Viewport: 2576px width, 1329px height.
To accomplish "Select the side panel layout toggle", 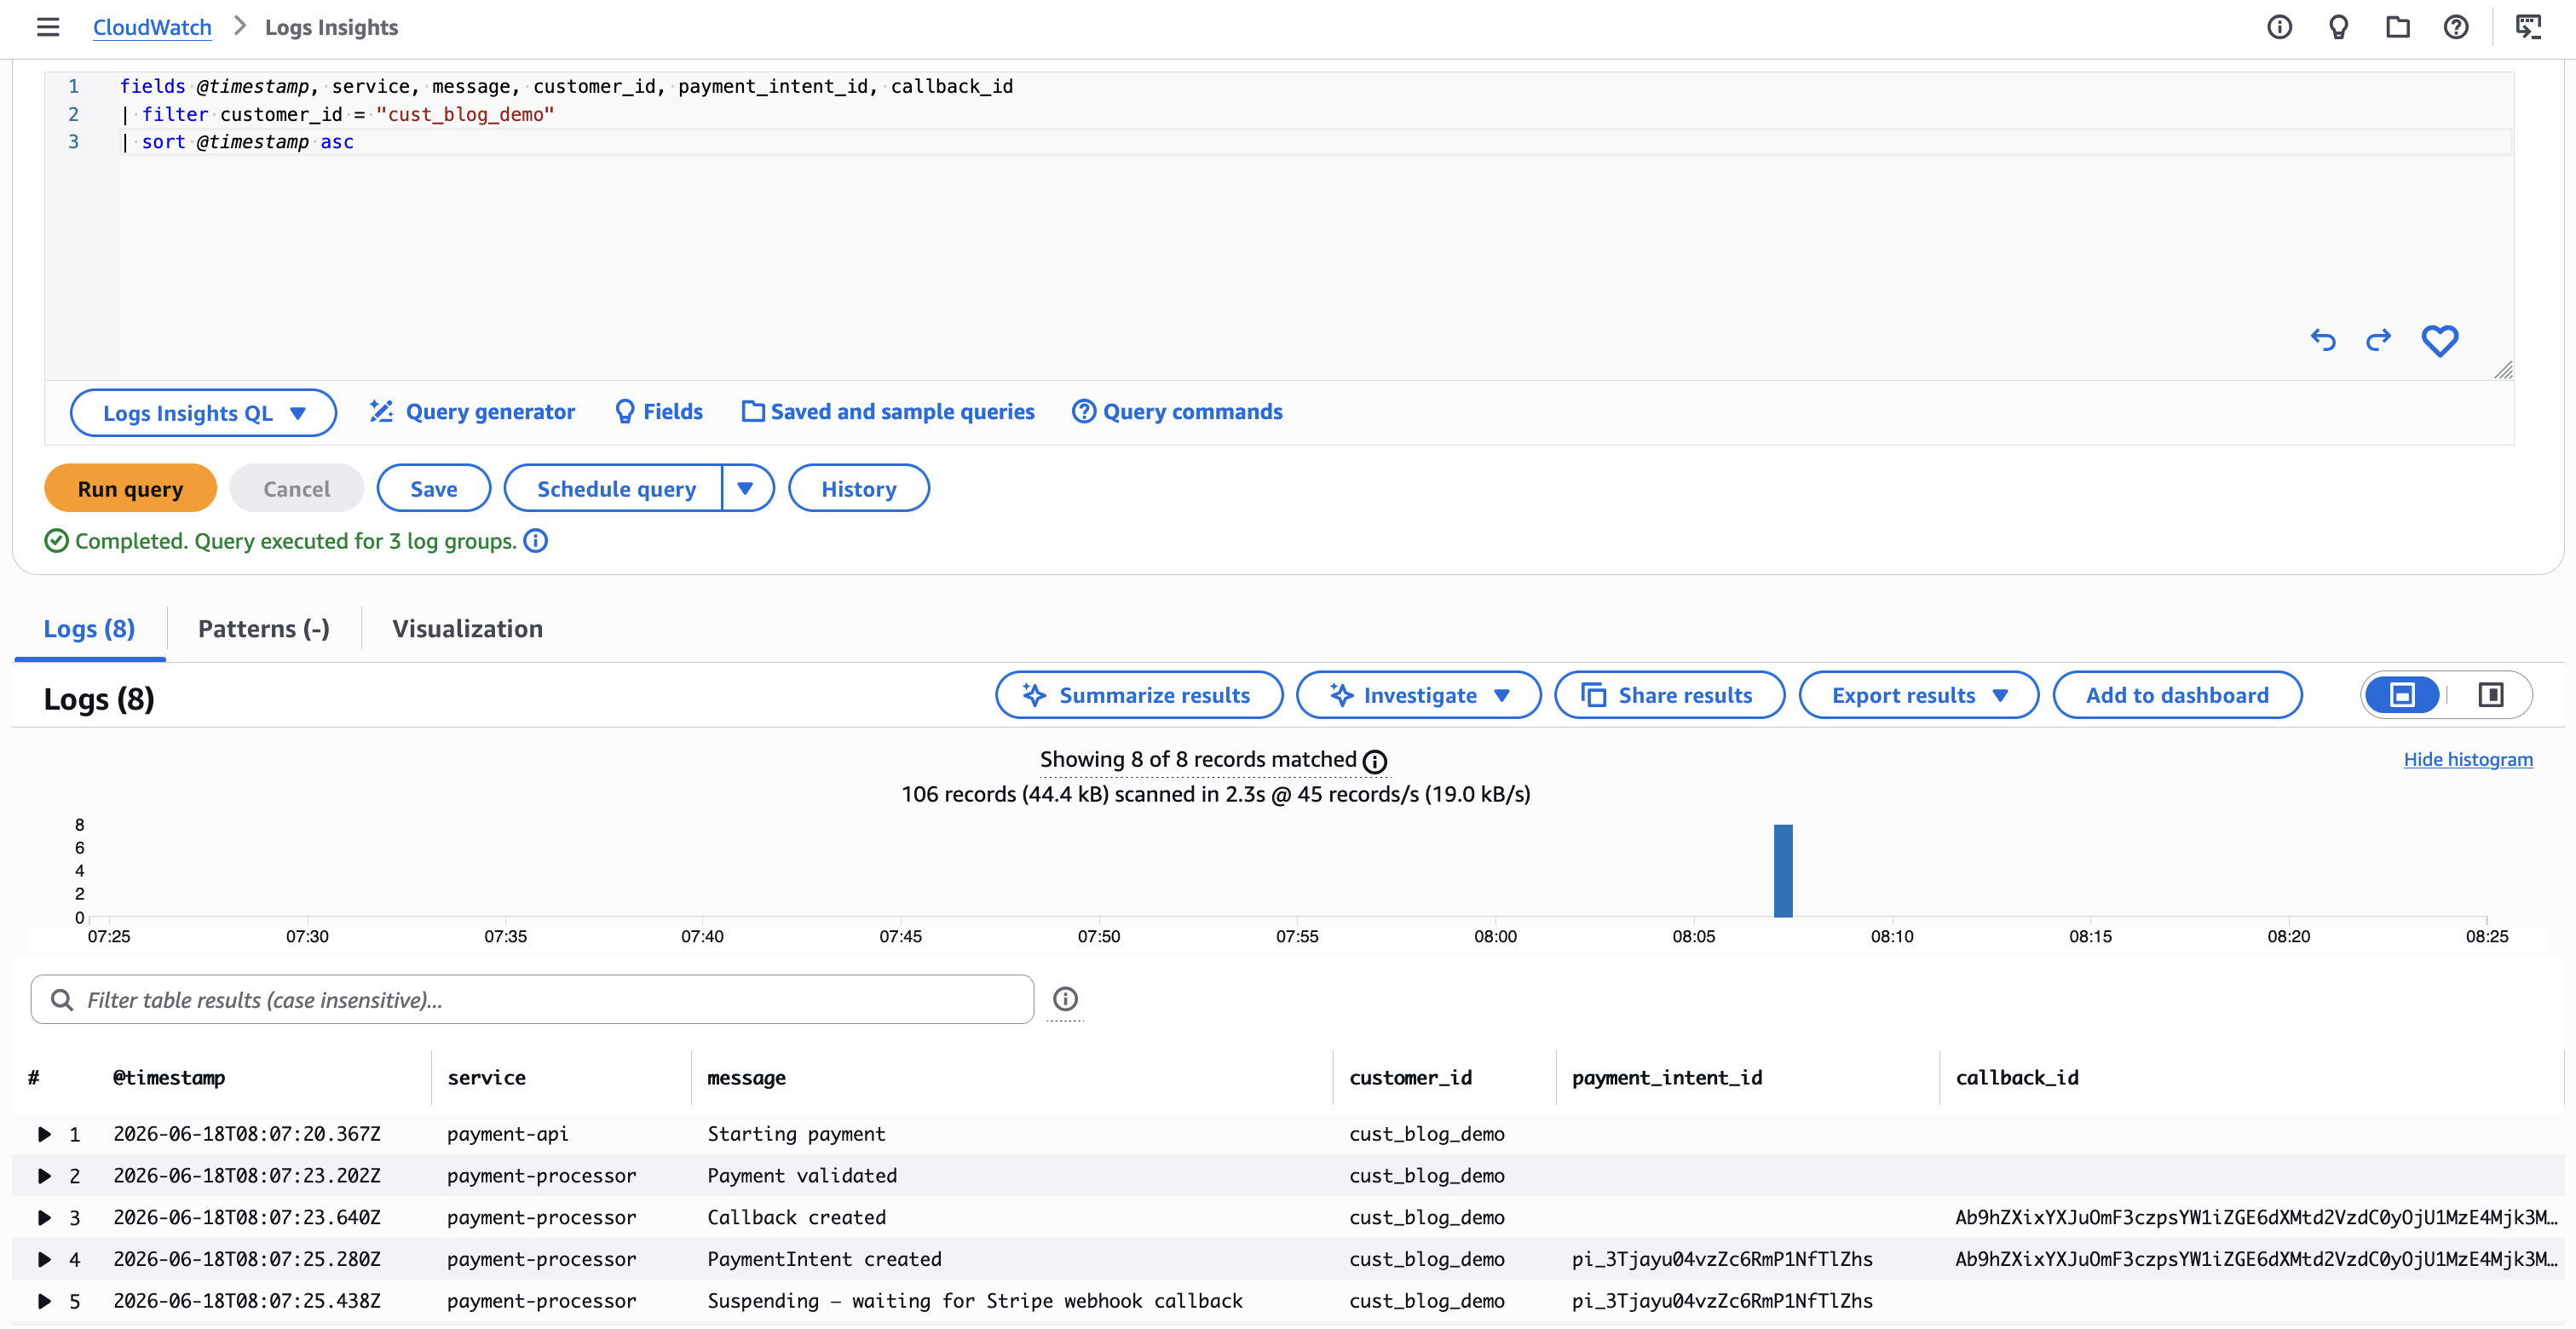I will pyautogui.click(x=2490, y=695).
